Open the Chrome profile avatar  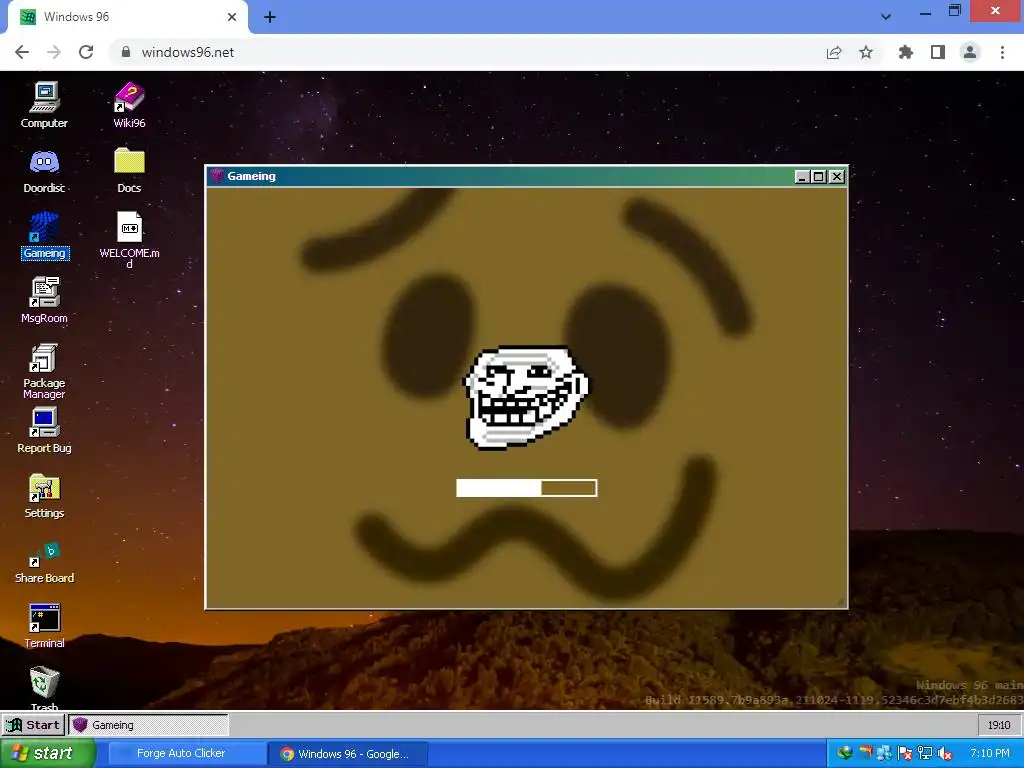click(970, 52)
